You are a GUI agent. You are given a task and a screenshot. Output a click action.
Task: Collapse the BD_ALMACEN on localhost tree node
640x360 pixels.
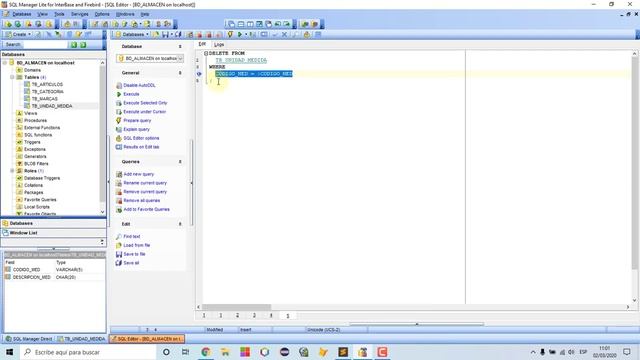tap(5, 63)
